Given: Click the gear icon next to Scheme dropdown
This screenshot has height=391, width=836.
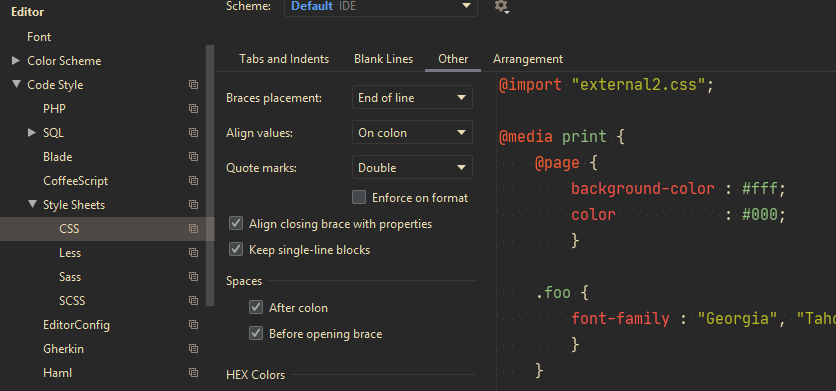Looking at the screenshot, I should tap(501, 6).
